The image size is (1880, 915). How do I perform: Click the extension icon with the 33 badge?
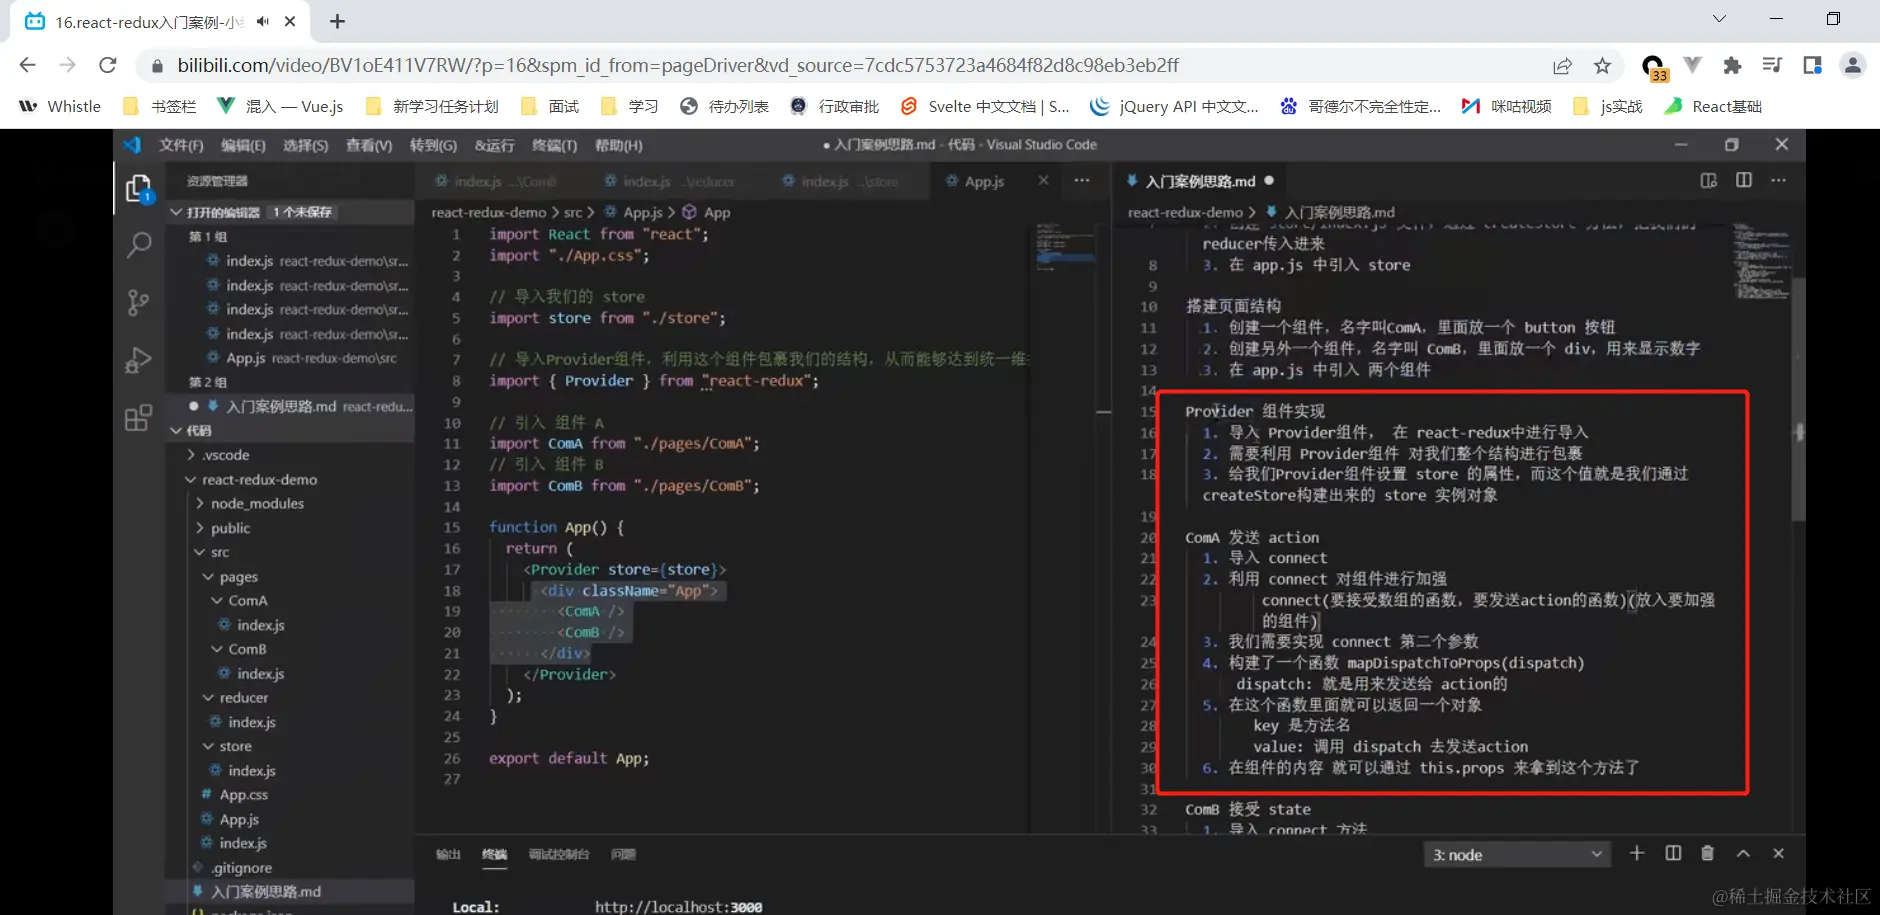1654,68
